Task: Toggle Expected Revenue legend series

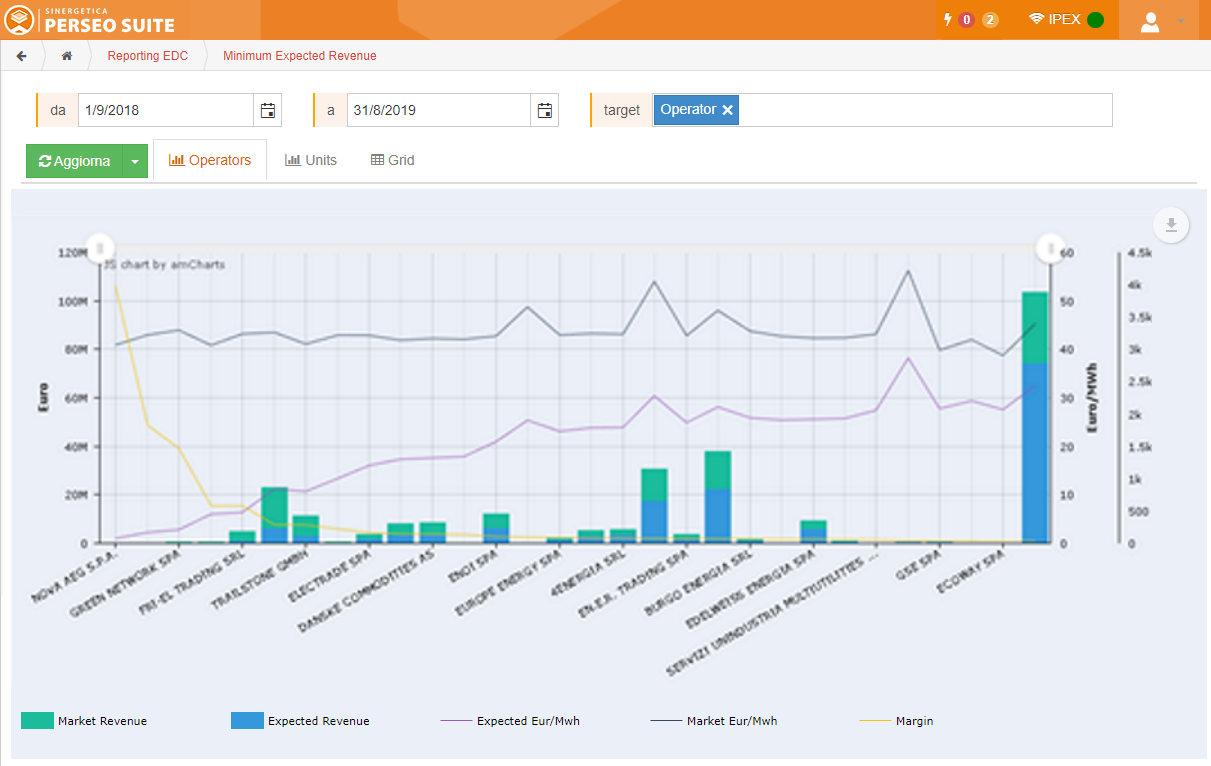Action: tap(300, 720)
